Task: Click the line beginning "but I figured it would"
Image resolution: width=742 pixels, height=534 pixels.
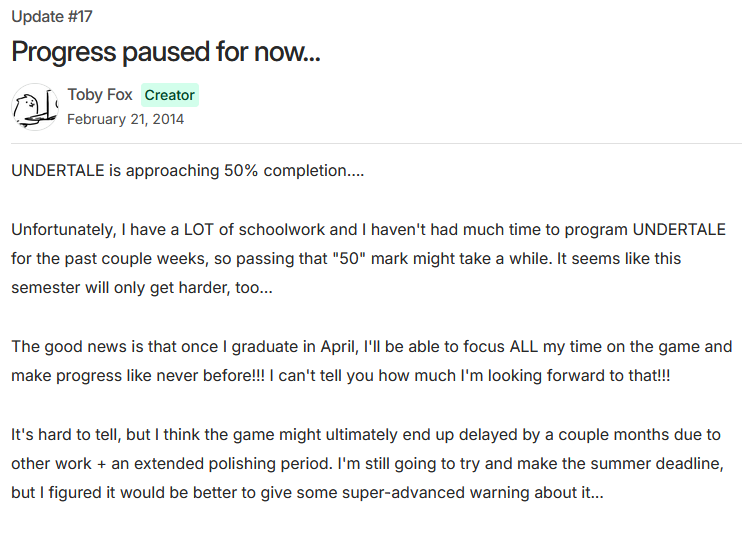Action: point(307,493)
